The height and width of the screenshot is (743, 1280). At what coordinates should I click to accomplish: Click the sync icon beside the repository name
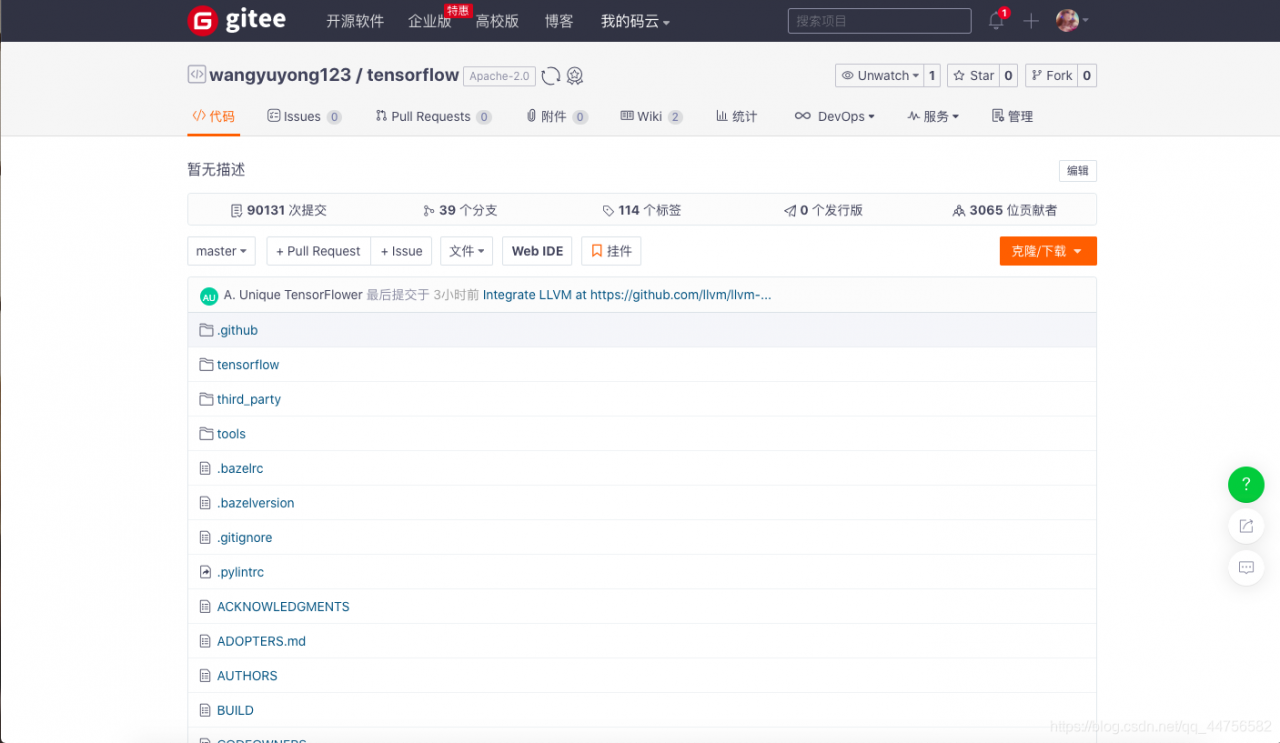(x=551, y=75)
